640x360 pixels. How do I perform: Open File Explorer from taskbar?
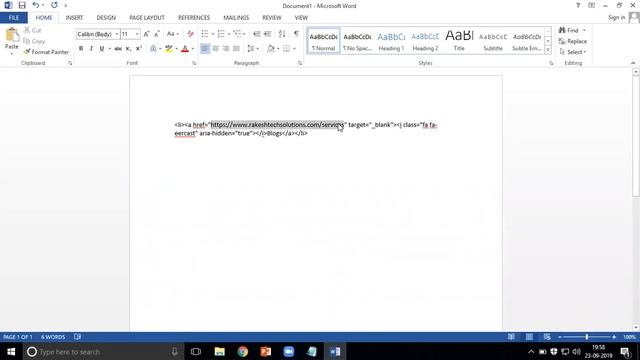point(220,351)
